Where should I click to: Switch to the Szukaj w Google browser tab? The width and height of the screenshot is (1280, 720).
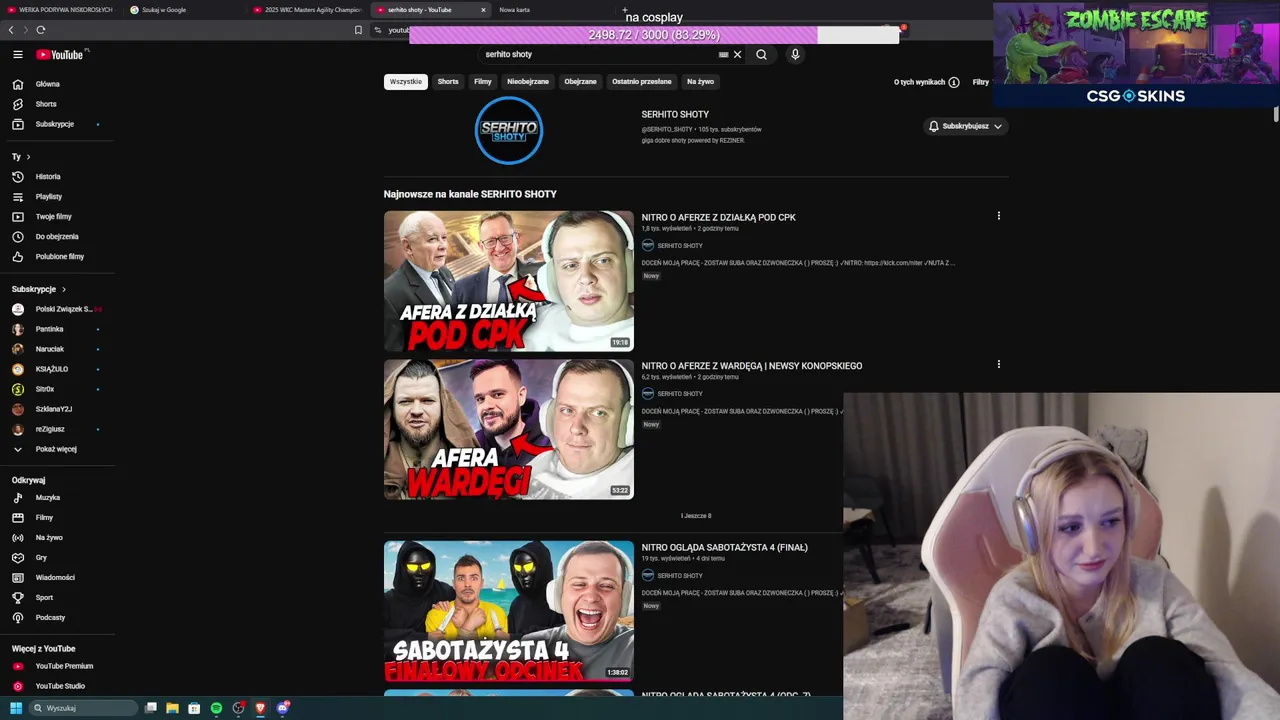[x=180, y=10]
